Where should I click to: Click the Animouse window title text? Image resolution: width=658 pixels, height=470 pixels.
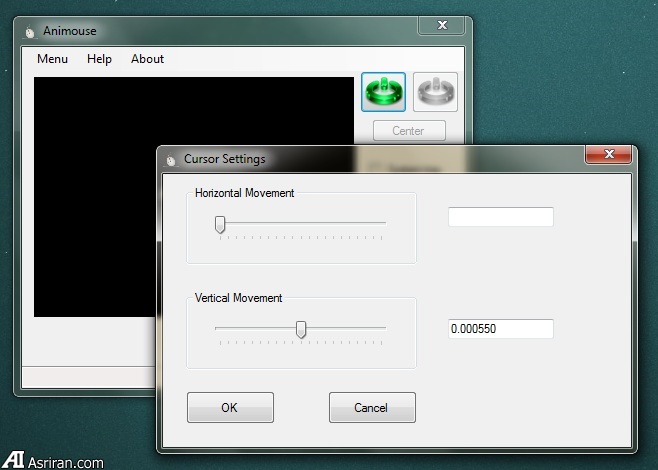tap(70, 31)
